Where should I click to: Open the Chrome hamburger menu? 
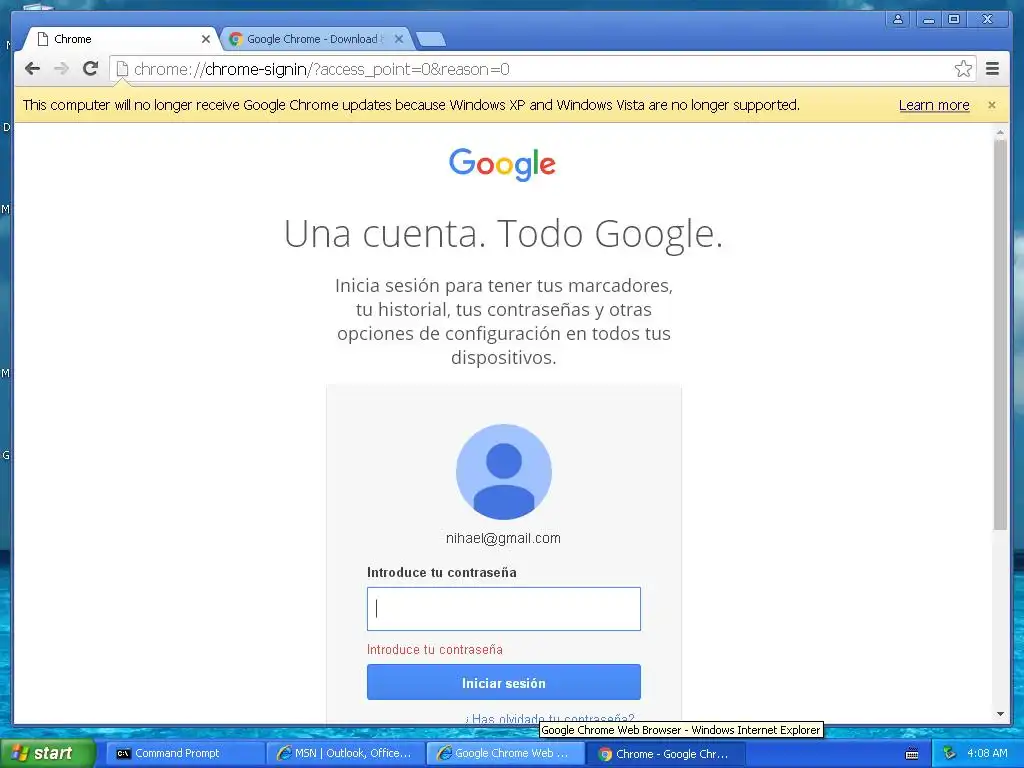click(992, 69)
